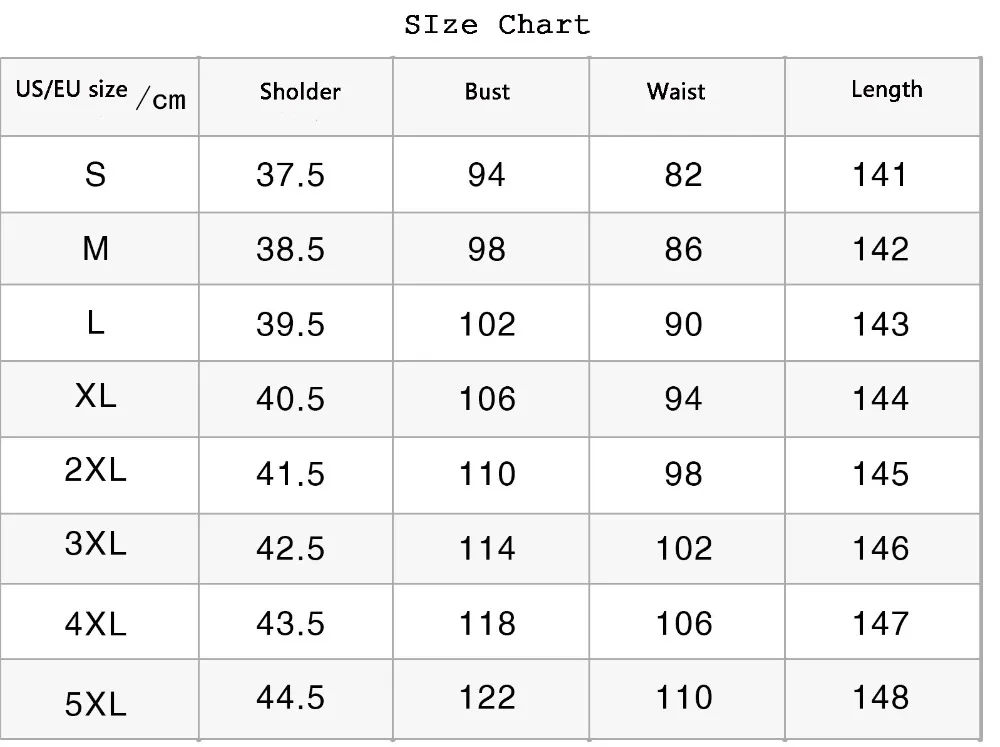1000x747 pixels.
Task: Select the M size row label
Action: (96, 248)
